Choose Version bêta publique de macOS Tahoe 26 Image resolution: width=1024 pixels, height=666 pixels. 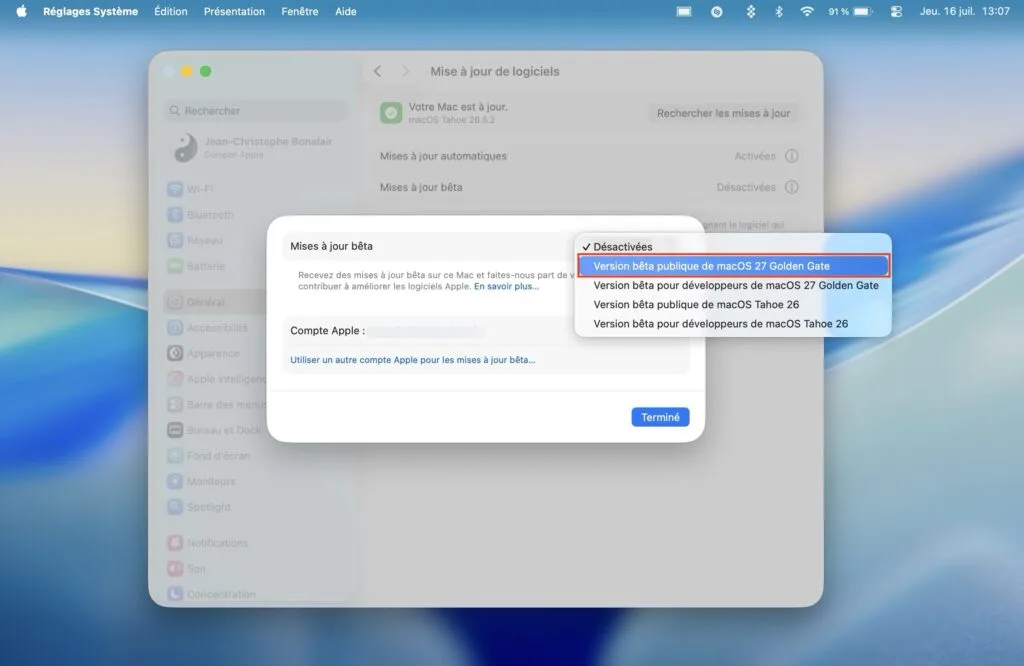pyautogui.click(x=733, y=304)
